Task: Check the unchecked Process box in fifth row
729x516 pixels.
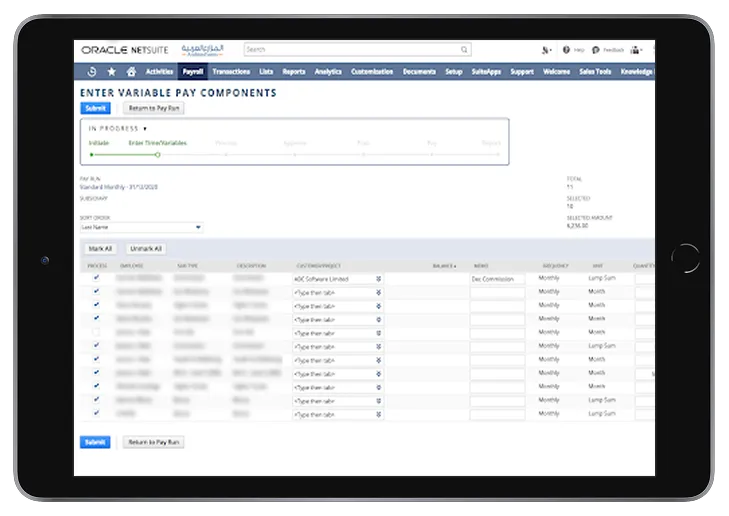Action: pos(96,331)
